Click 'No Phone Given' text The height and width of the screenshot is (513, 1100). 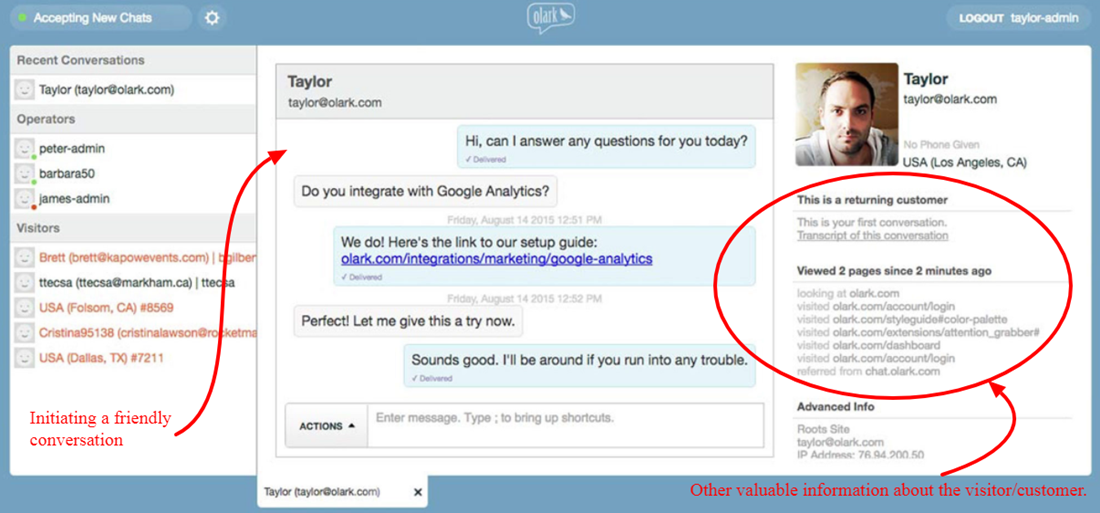[x=941, y=145]
